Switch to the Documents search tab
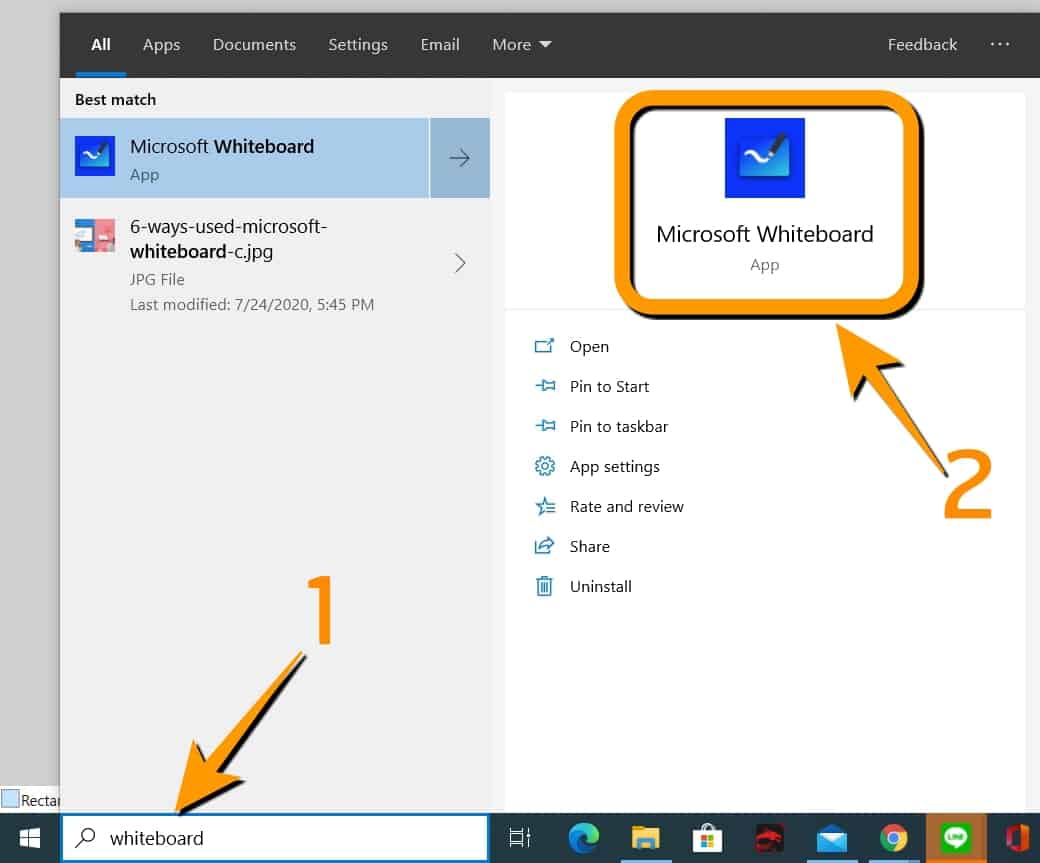Viewport: 1040px width, 863px height. pos(254,45)
